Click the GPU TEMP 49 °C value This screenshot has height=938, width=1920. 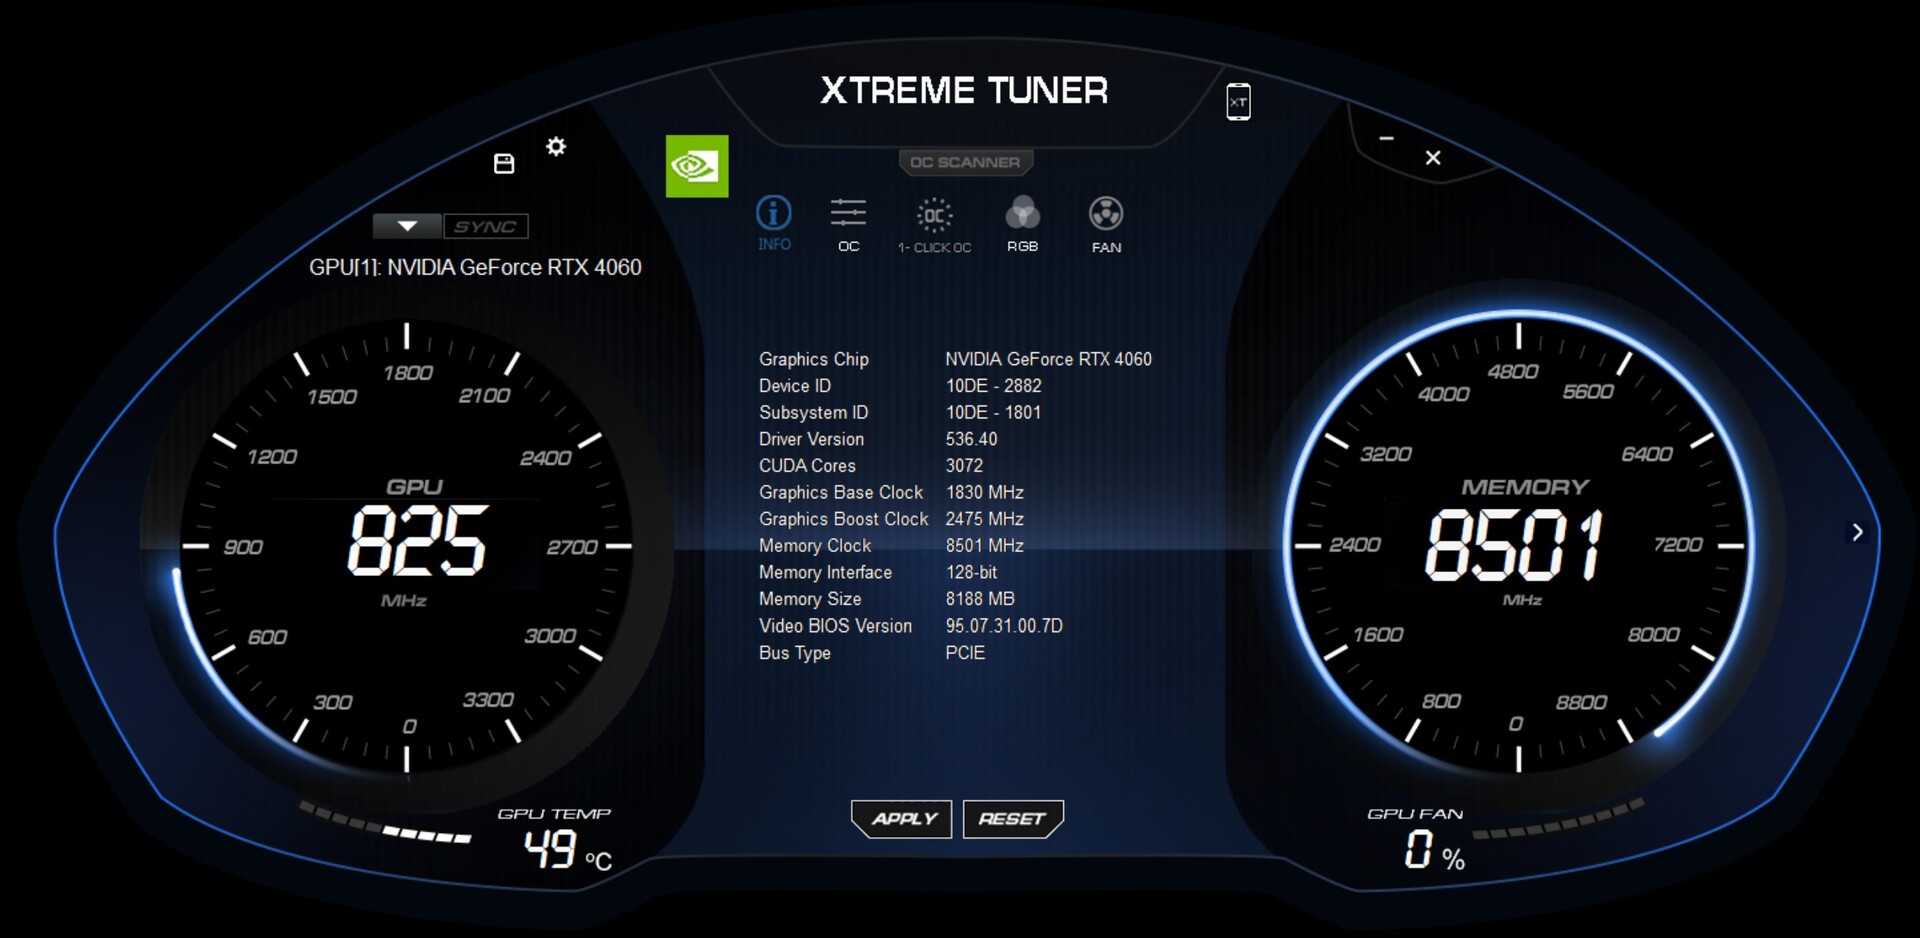(x=567, y=850)
